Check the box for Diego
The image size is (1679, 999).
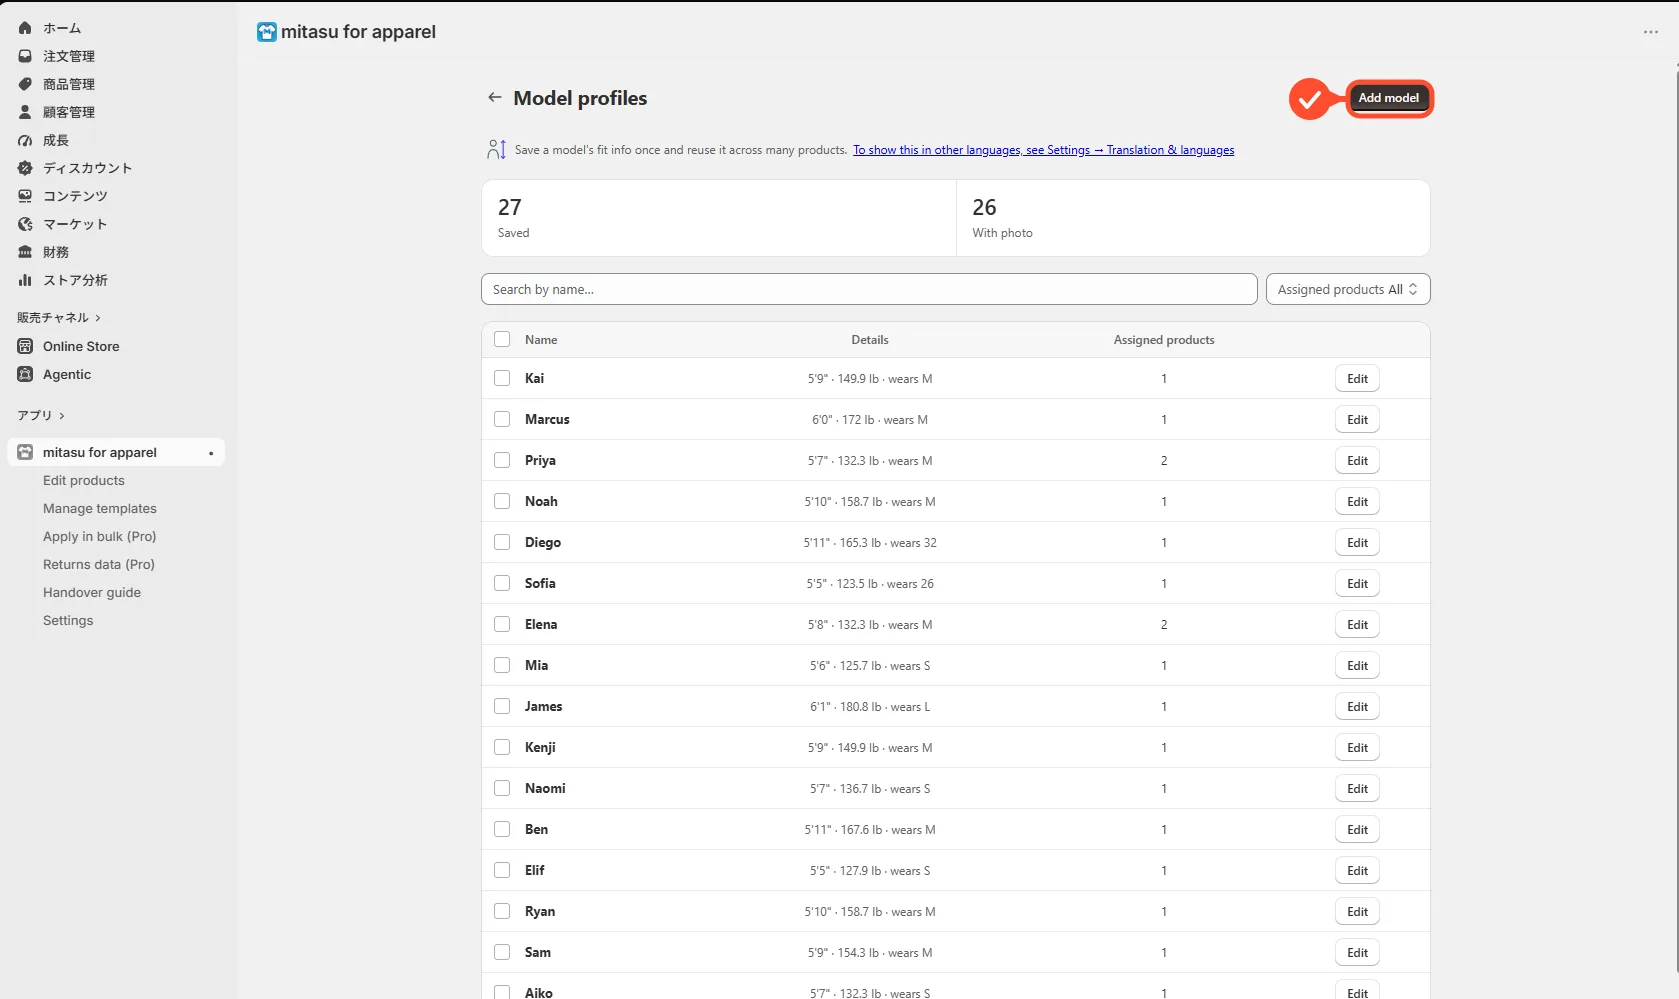(x=502, y=542)
